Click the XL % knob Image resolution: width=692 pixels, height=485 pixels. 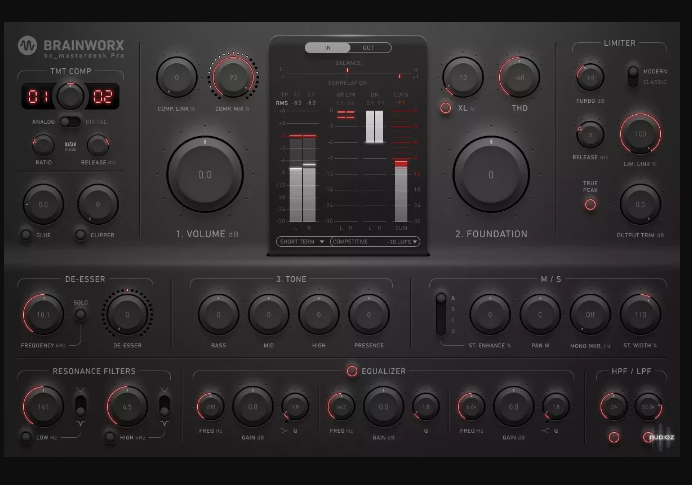[x=463, y=77]
